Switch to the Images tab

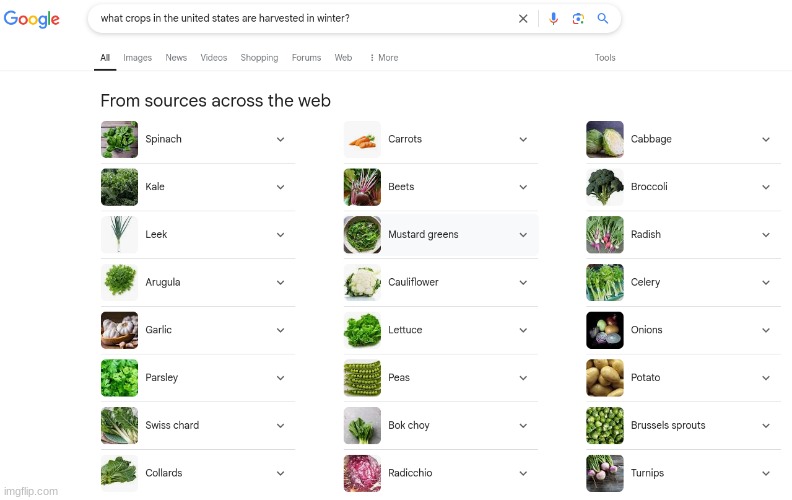pyautogui.click(x=137, y=58)
